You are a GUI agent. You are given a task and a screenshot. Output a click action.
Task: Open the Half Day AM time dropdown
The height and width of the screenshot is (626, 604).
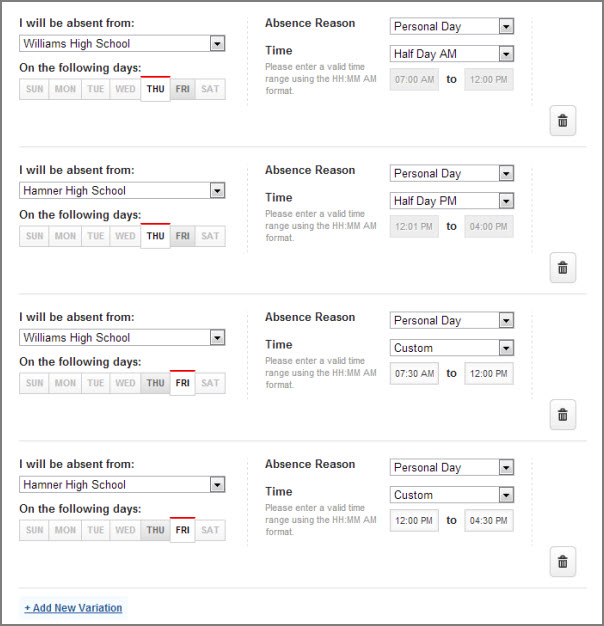coord(451,54)
